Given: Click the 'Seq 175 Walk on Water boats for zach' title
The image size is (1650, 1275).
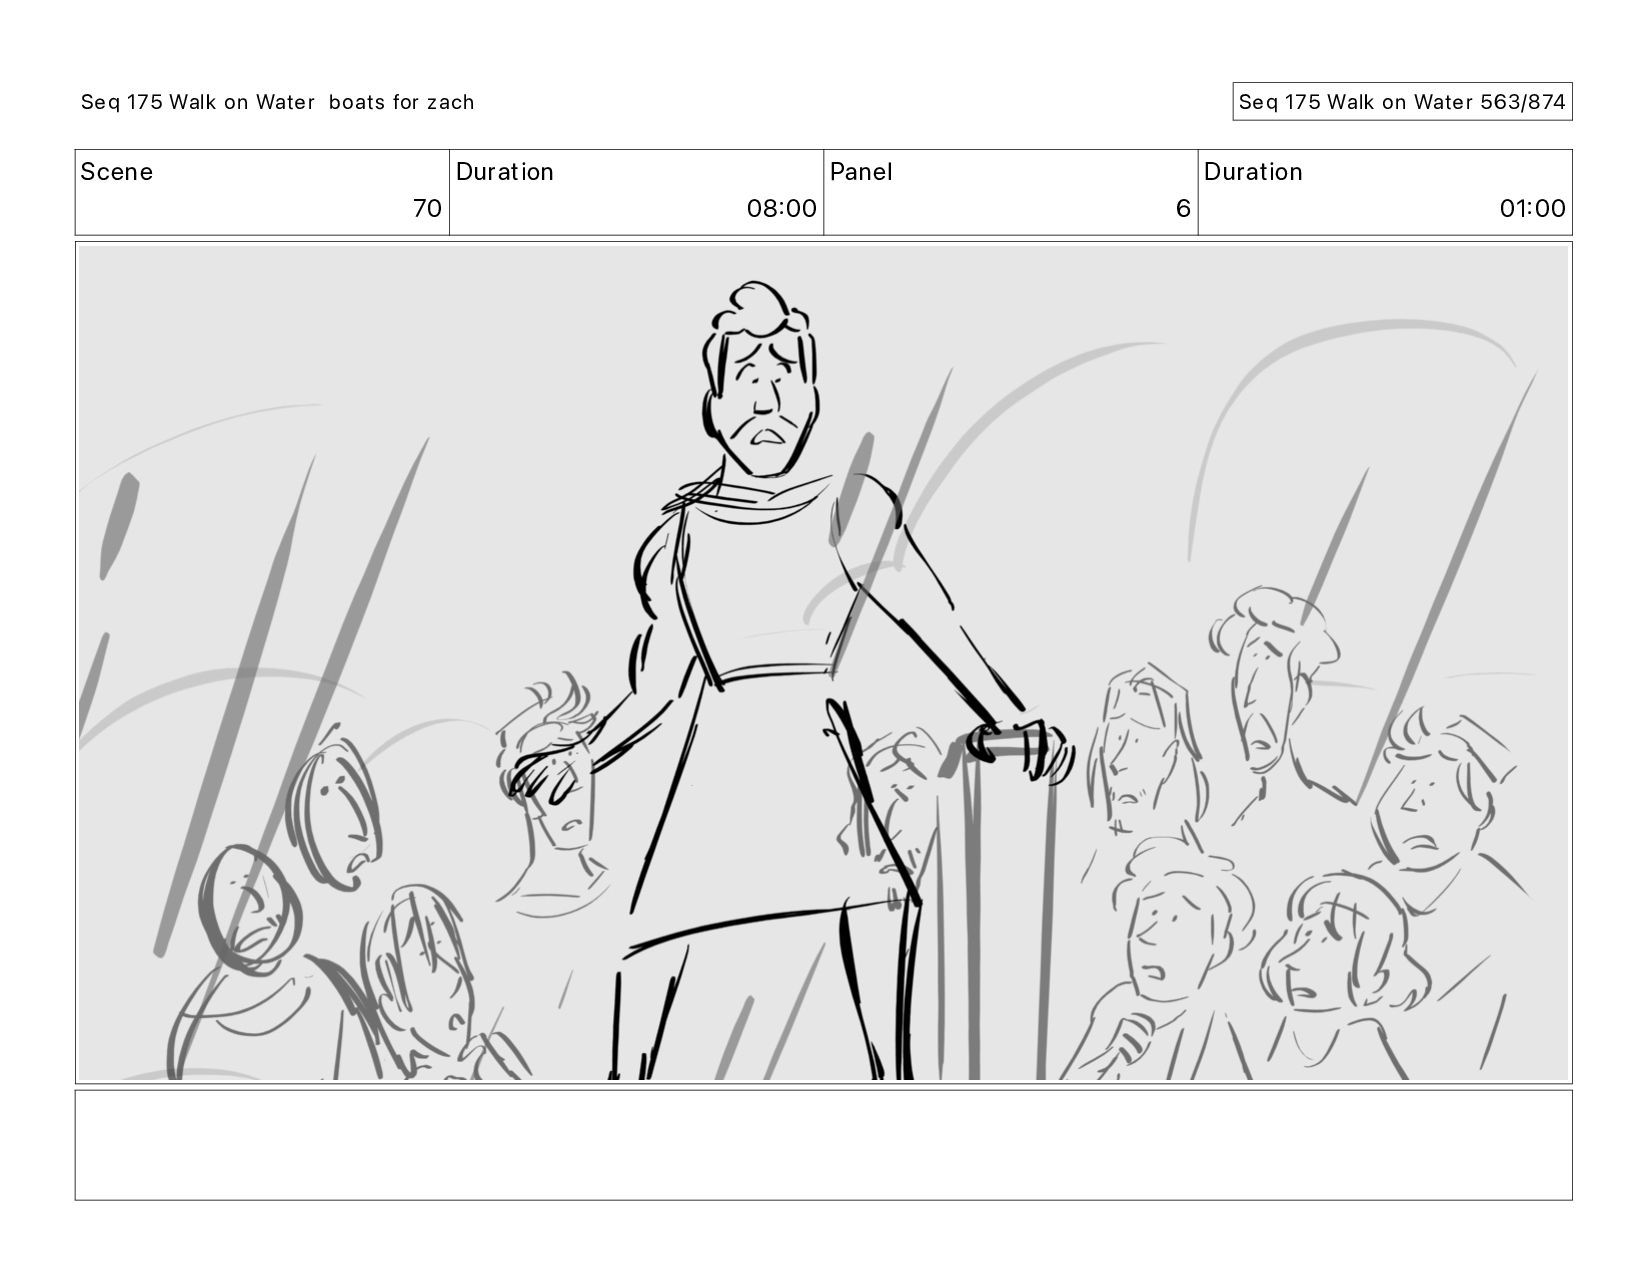Looking at the screenshot, I should click(277, 102).
